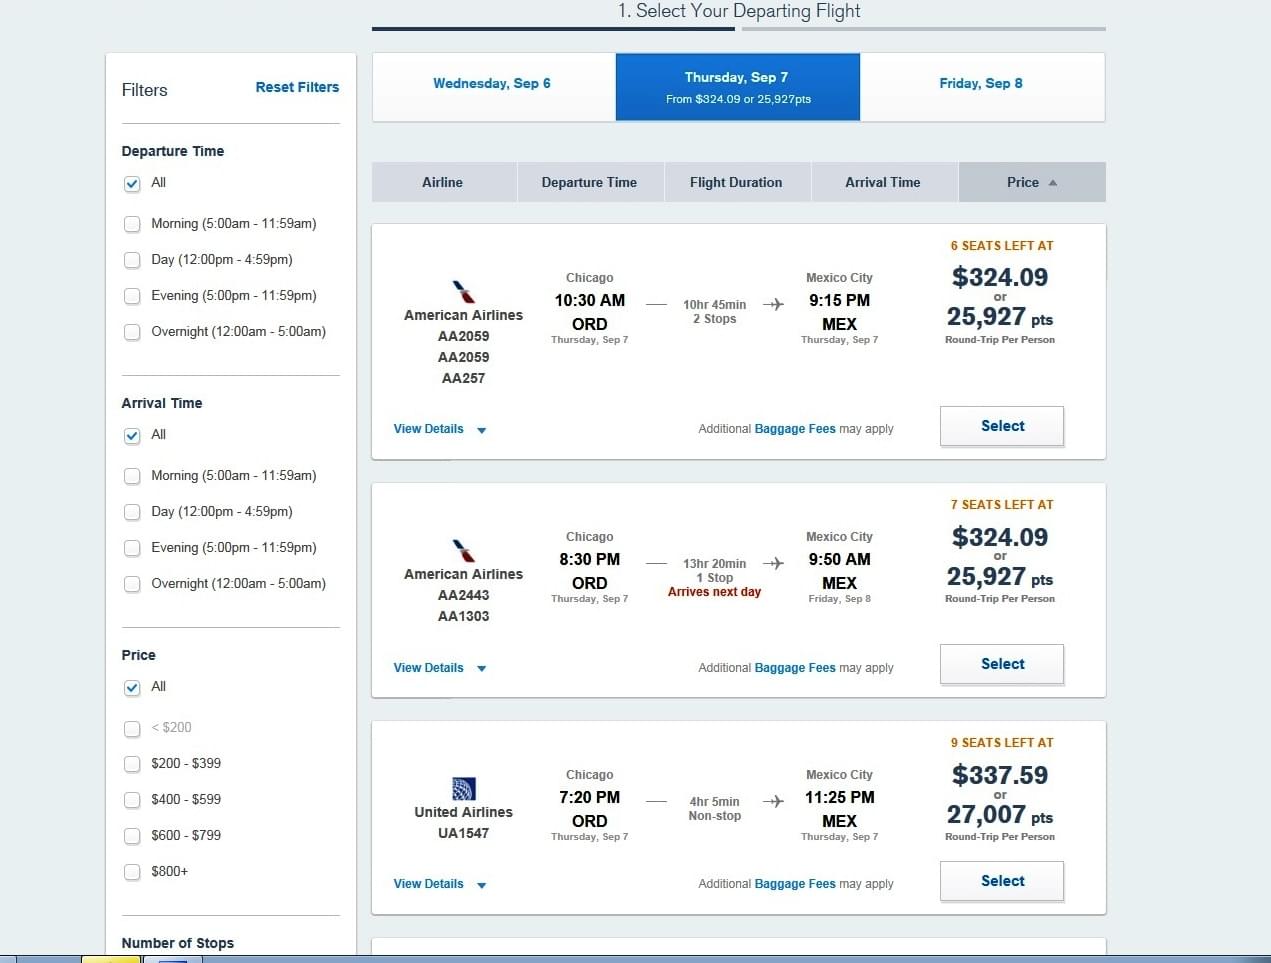Screen dimensions: 1271x963
Task: Tick Morning under Departure Time filter
Action: 132,224
